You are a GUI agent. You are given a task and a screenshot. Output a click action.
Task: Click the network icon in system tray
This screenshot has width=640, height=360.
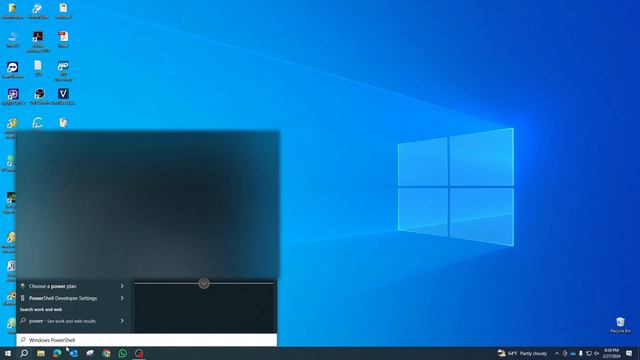click(589, 353)
